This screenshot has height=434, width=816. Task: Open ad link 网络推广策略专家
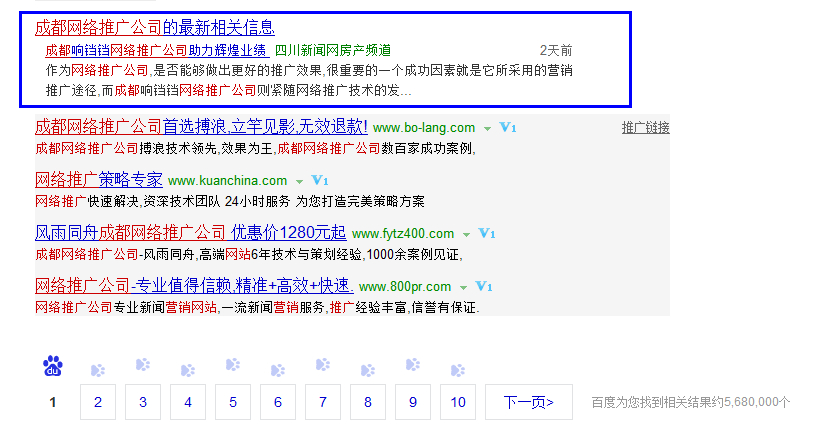tap(99, 180)
